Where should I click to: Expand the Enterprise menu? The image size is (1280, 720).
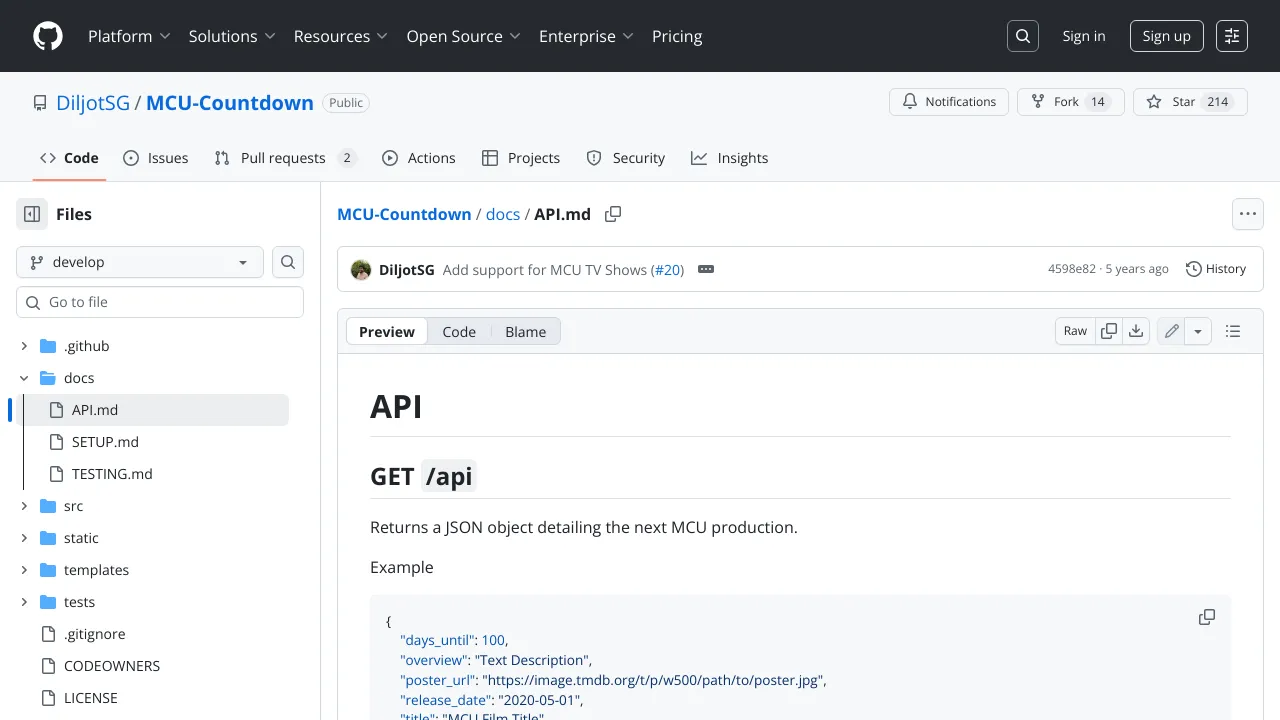tap(587, 36)
